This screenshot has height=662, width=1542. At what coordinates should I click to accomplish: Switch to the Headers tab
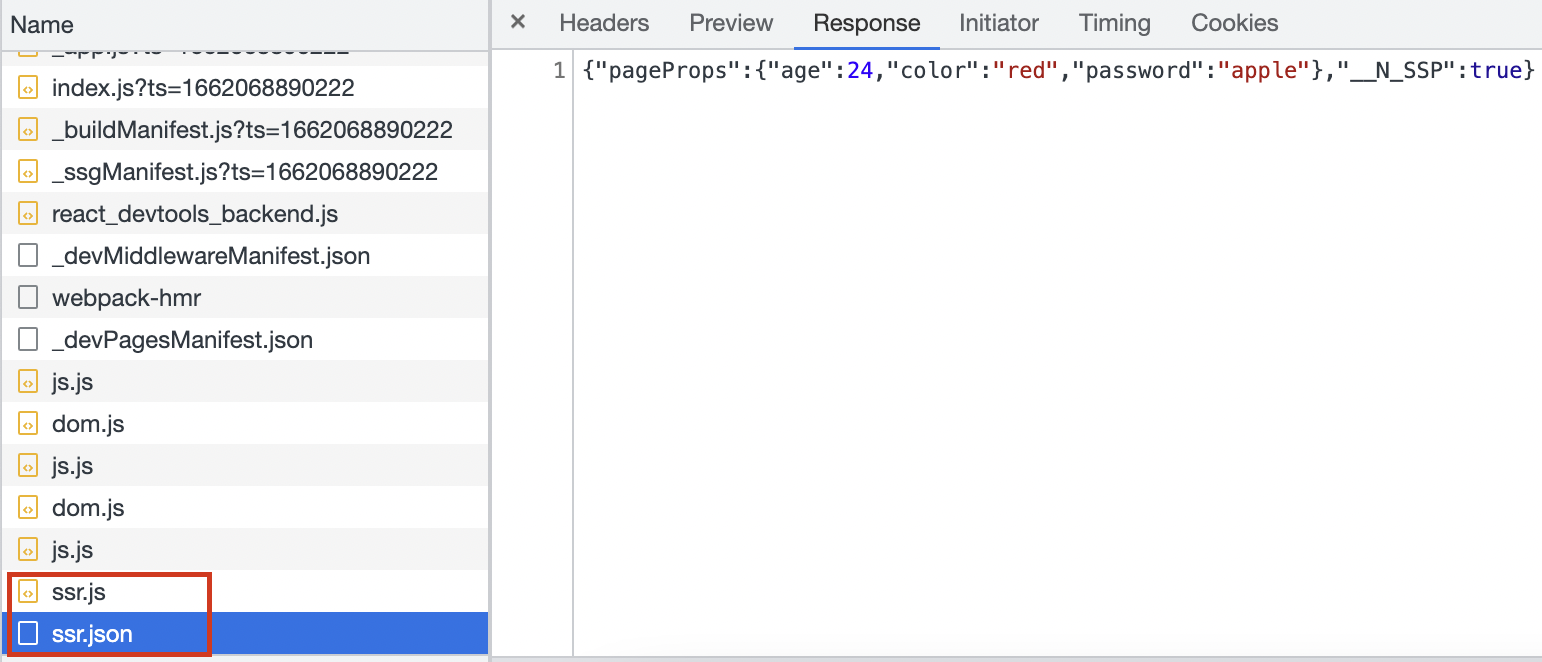[x=604, y=23]
